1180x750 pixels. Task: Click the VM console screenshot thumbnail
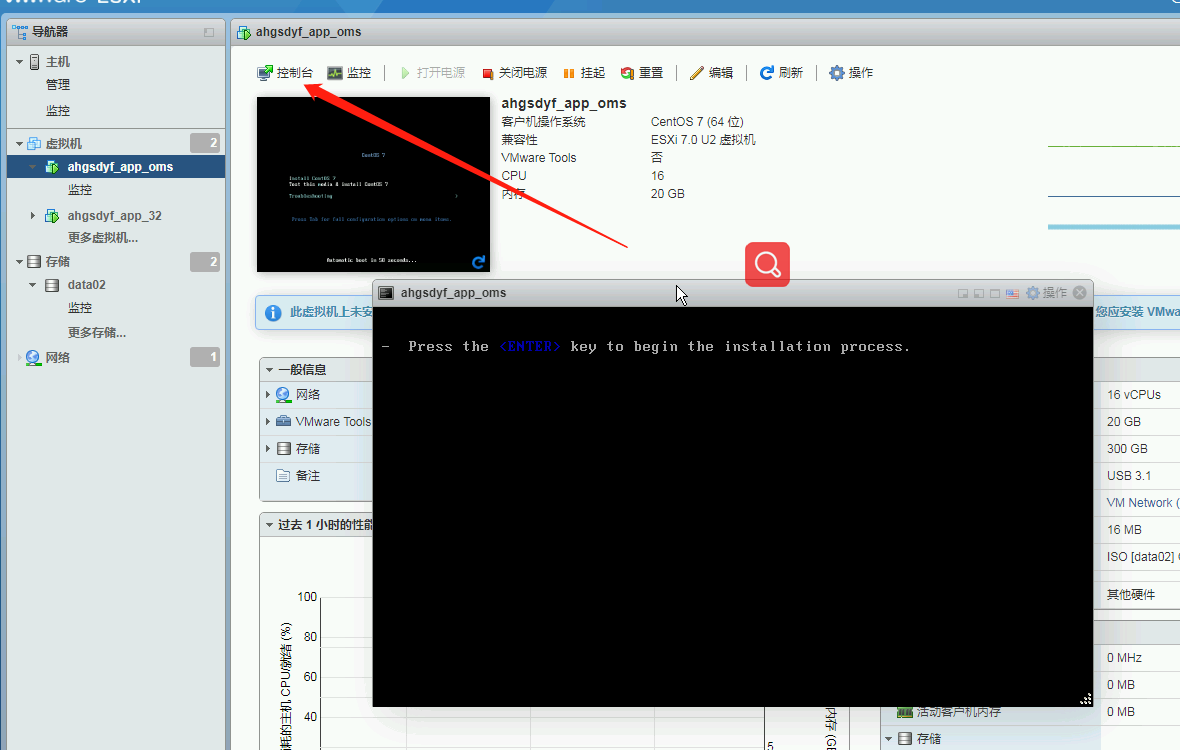(x=373, y=184)
